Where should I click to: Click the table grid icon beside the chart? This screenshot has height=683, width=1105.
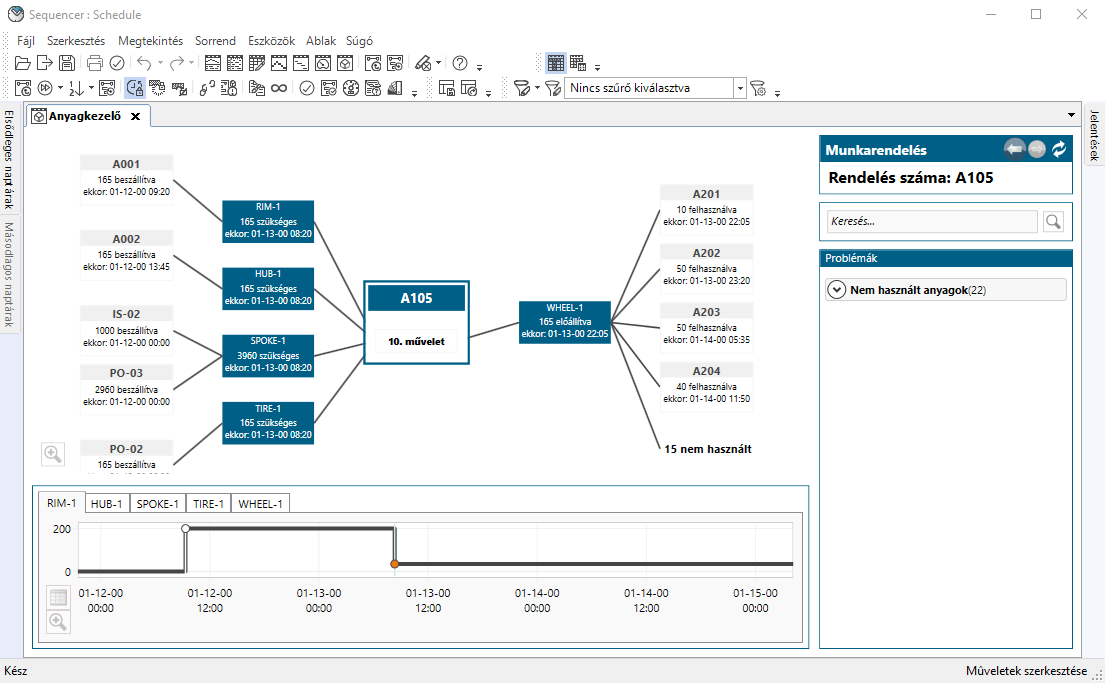pos(58,598)
